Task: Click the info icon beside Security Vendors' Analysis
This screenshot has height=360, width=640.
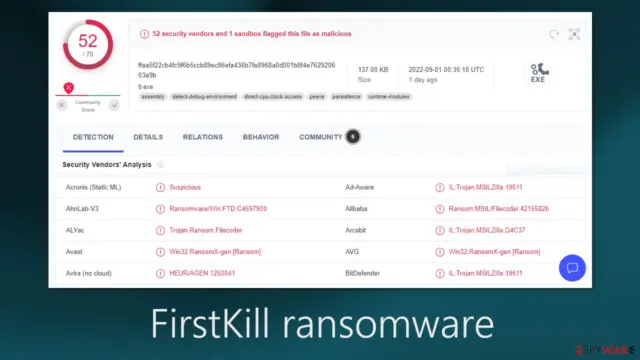Action: [x=160, y=164]
